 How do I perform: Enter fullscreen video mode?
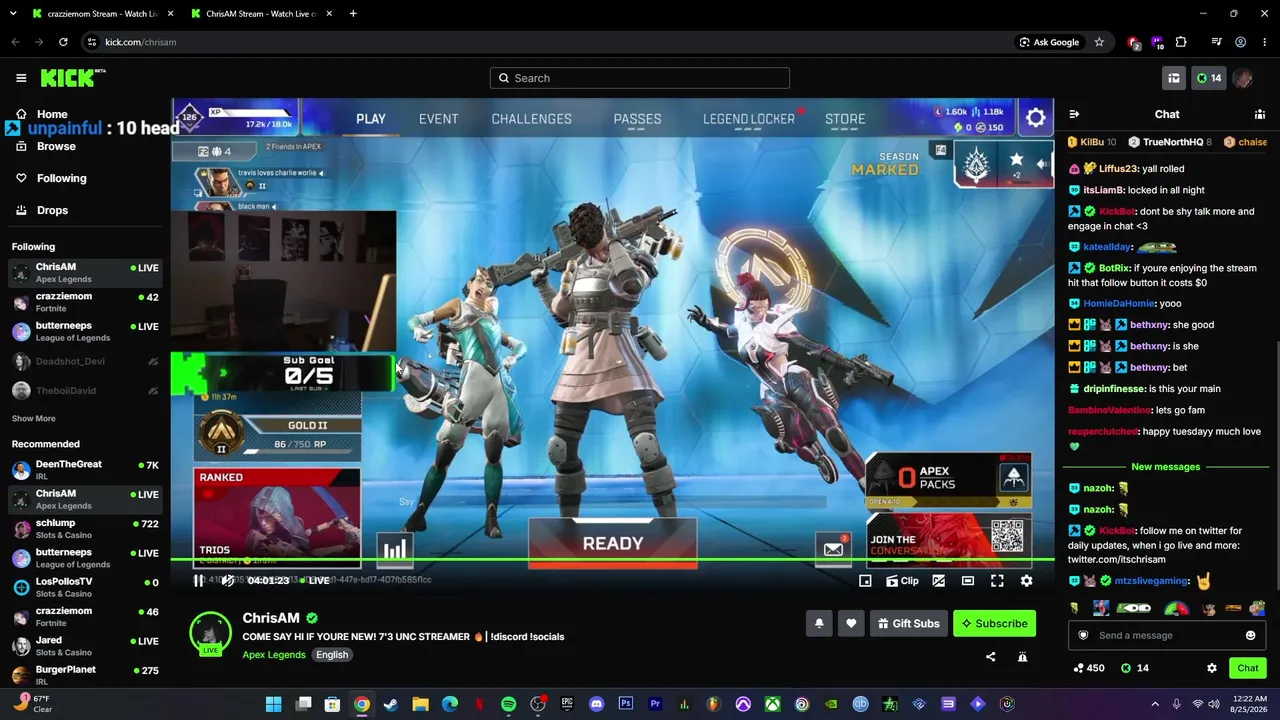[997, 580]
